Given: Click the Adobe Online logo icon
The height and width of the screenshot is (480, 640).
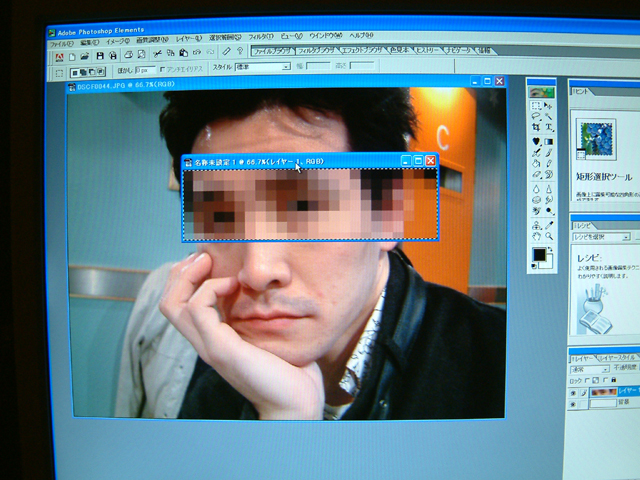Looking at the screenshot, I should [59, 57].
